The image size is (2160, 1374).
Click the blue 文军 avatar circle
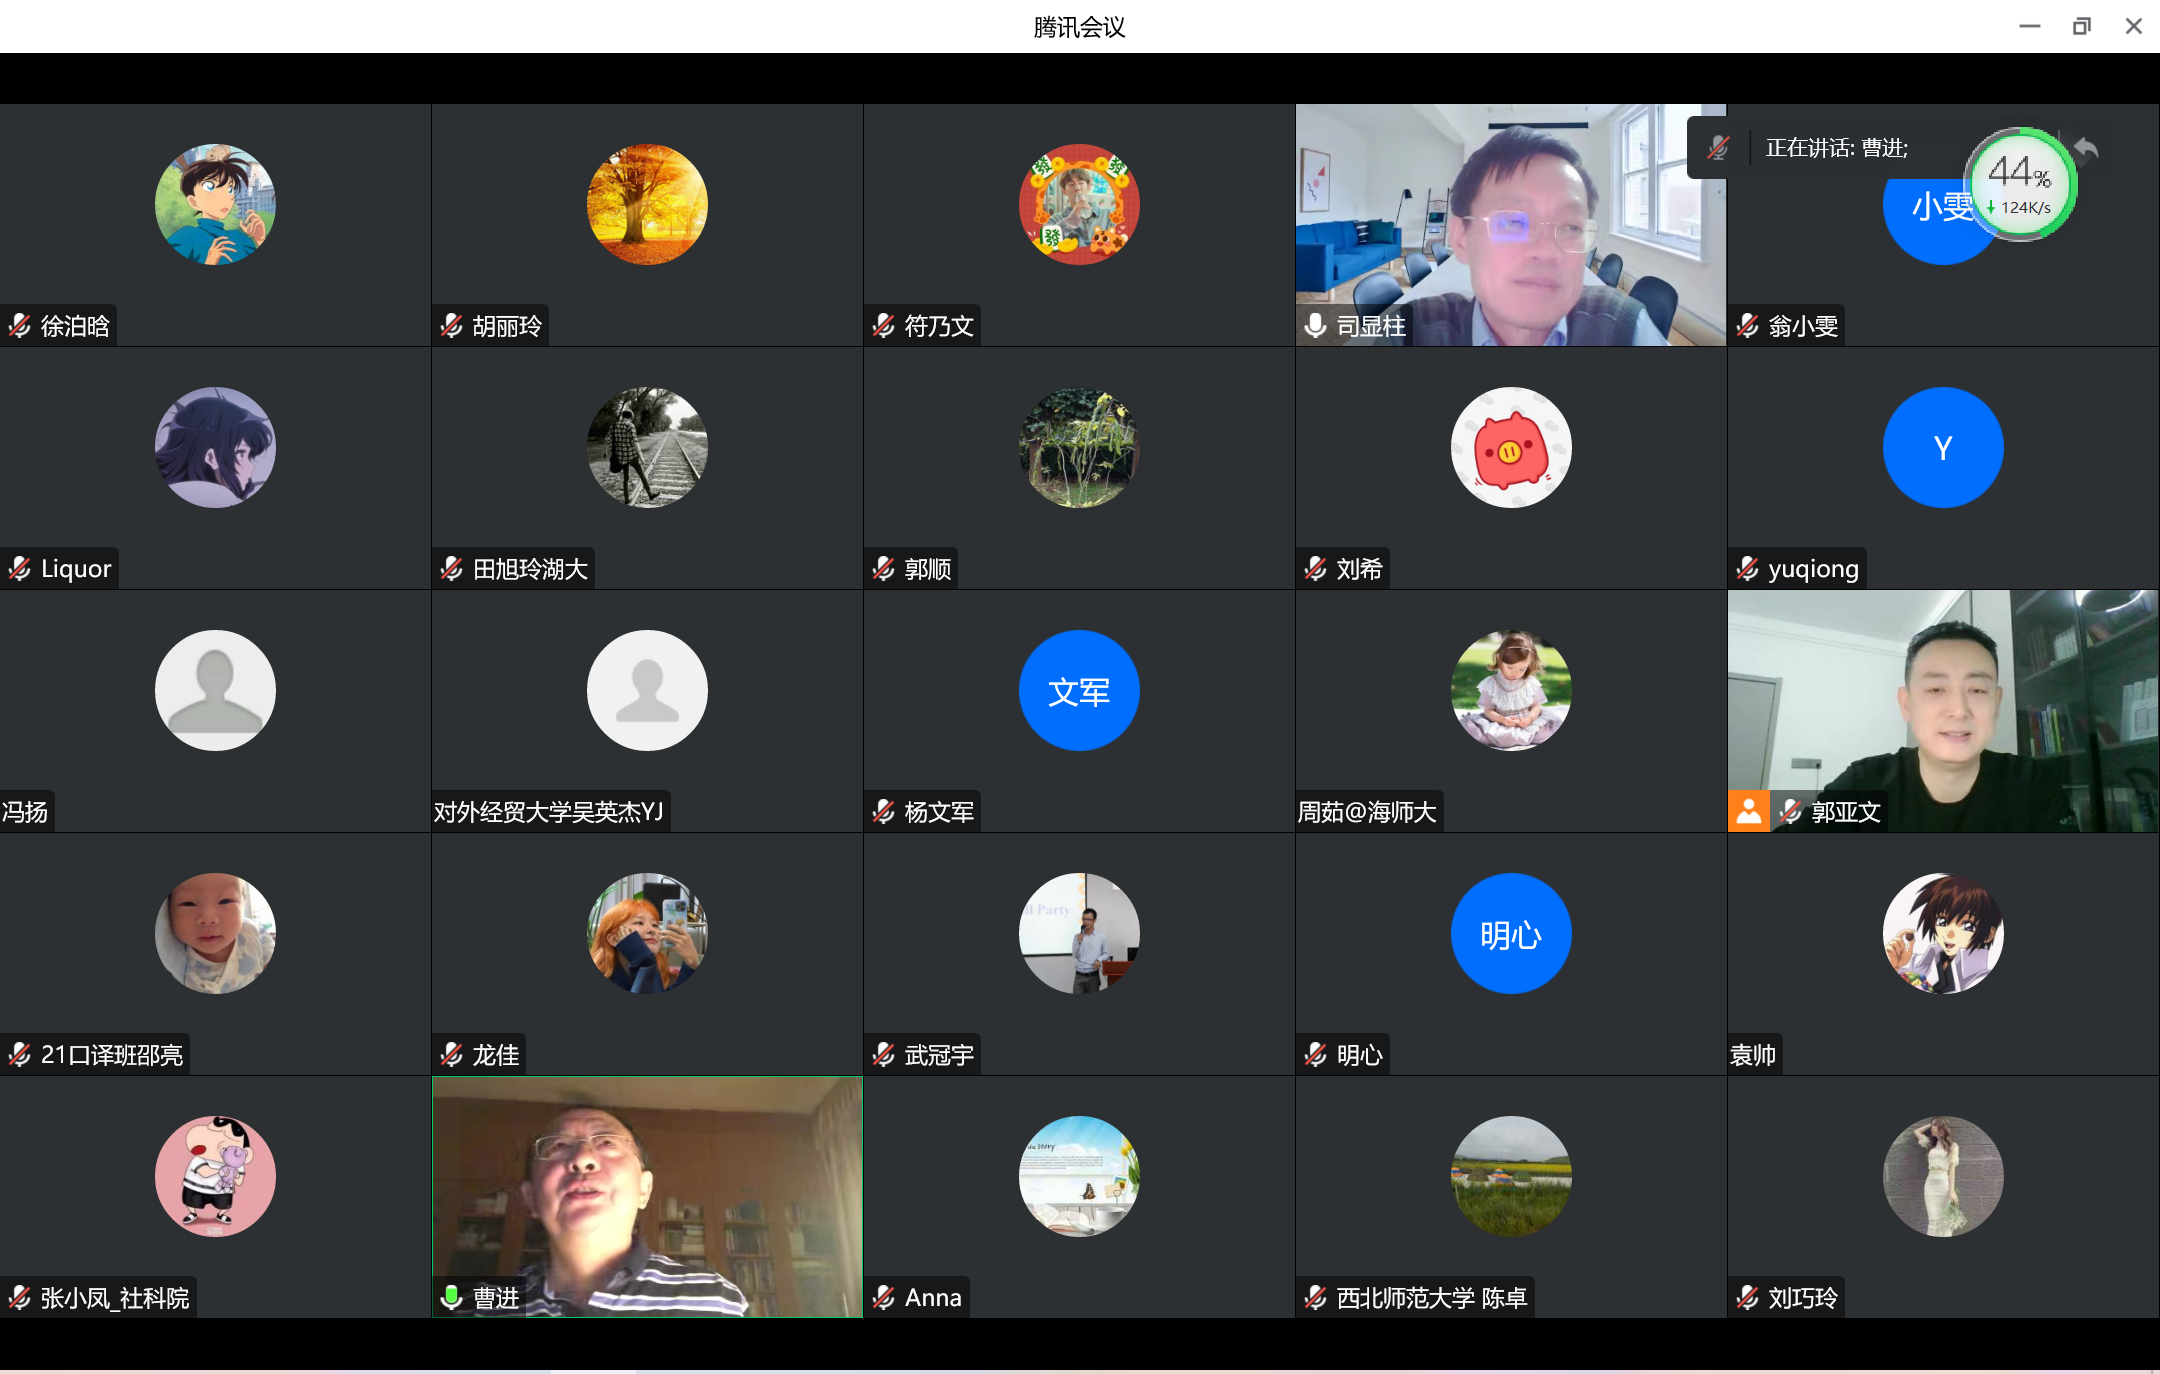click(1079, 691)
